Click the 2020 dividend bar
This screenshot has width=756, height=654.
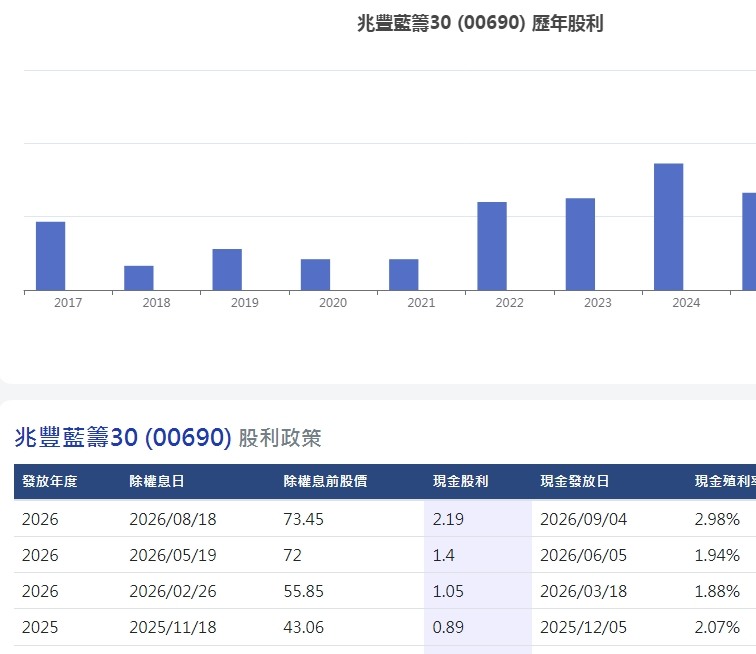[x=315, y=275]
